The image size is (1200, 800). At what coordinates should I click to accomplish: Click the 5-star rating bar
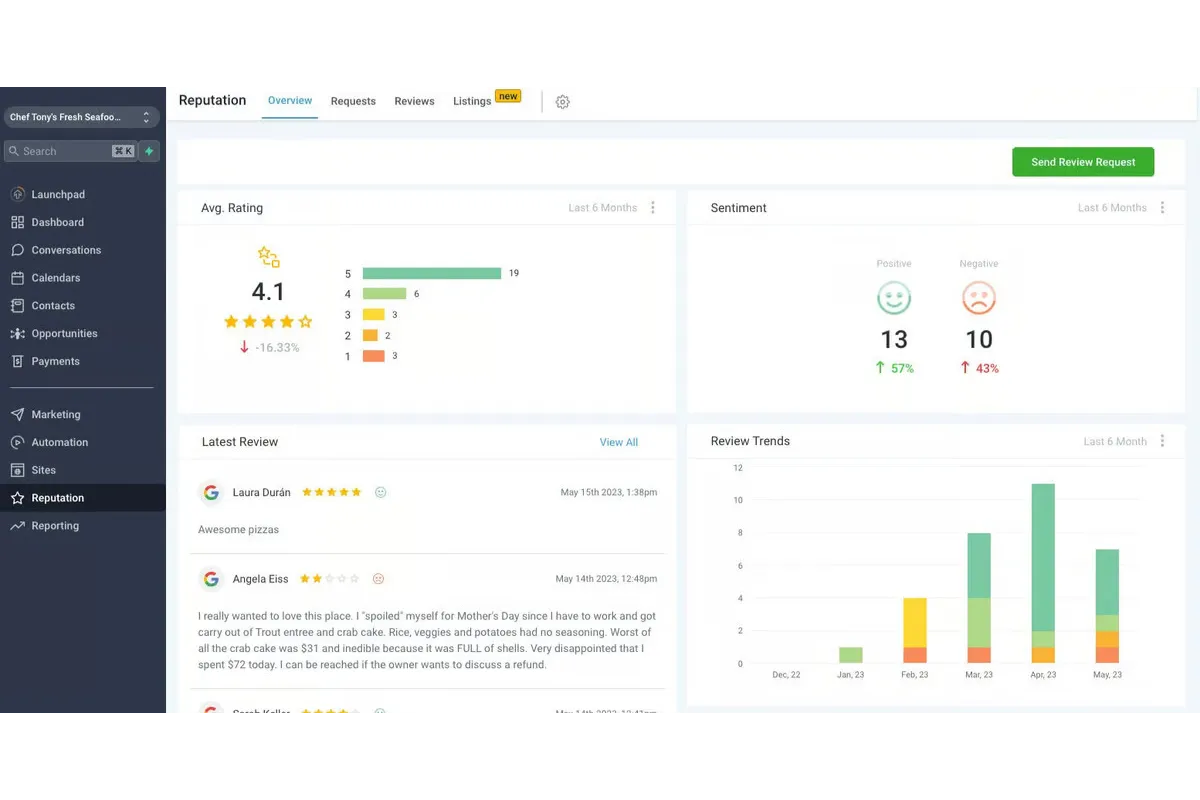(x=432, y=273)
